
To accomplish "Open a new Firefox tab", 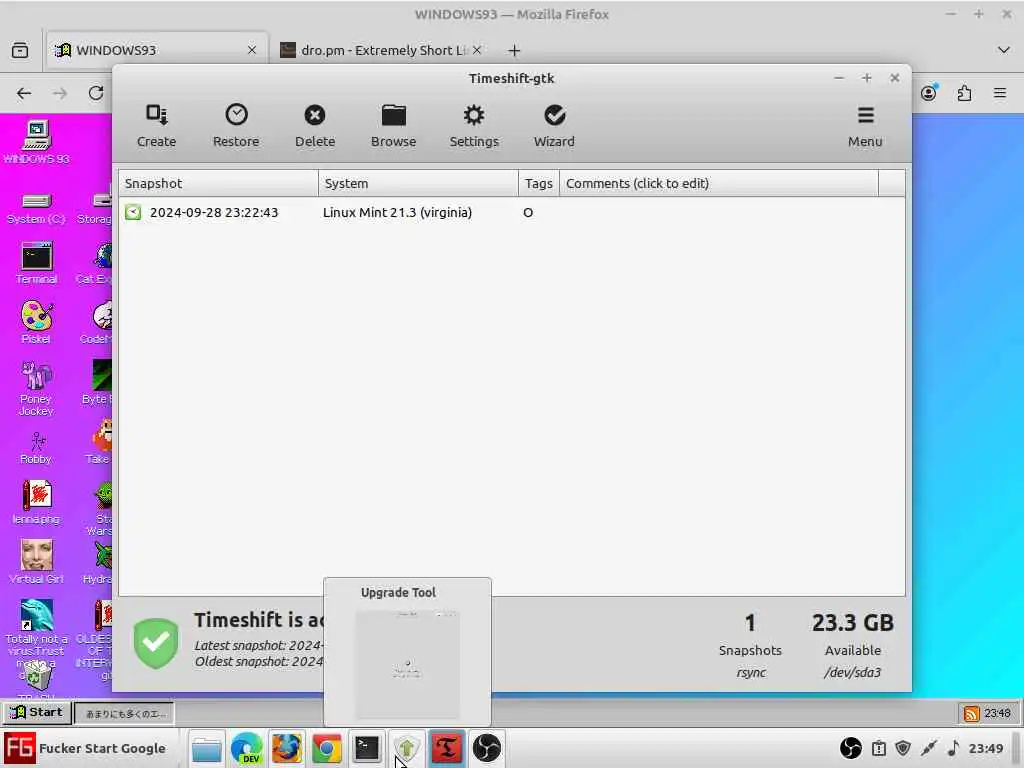I will [x=514, y=50].
